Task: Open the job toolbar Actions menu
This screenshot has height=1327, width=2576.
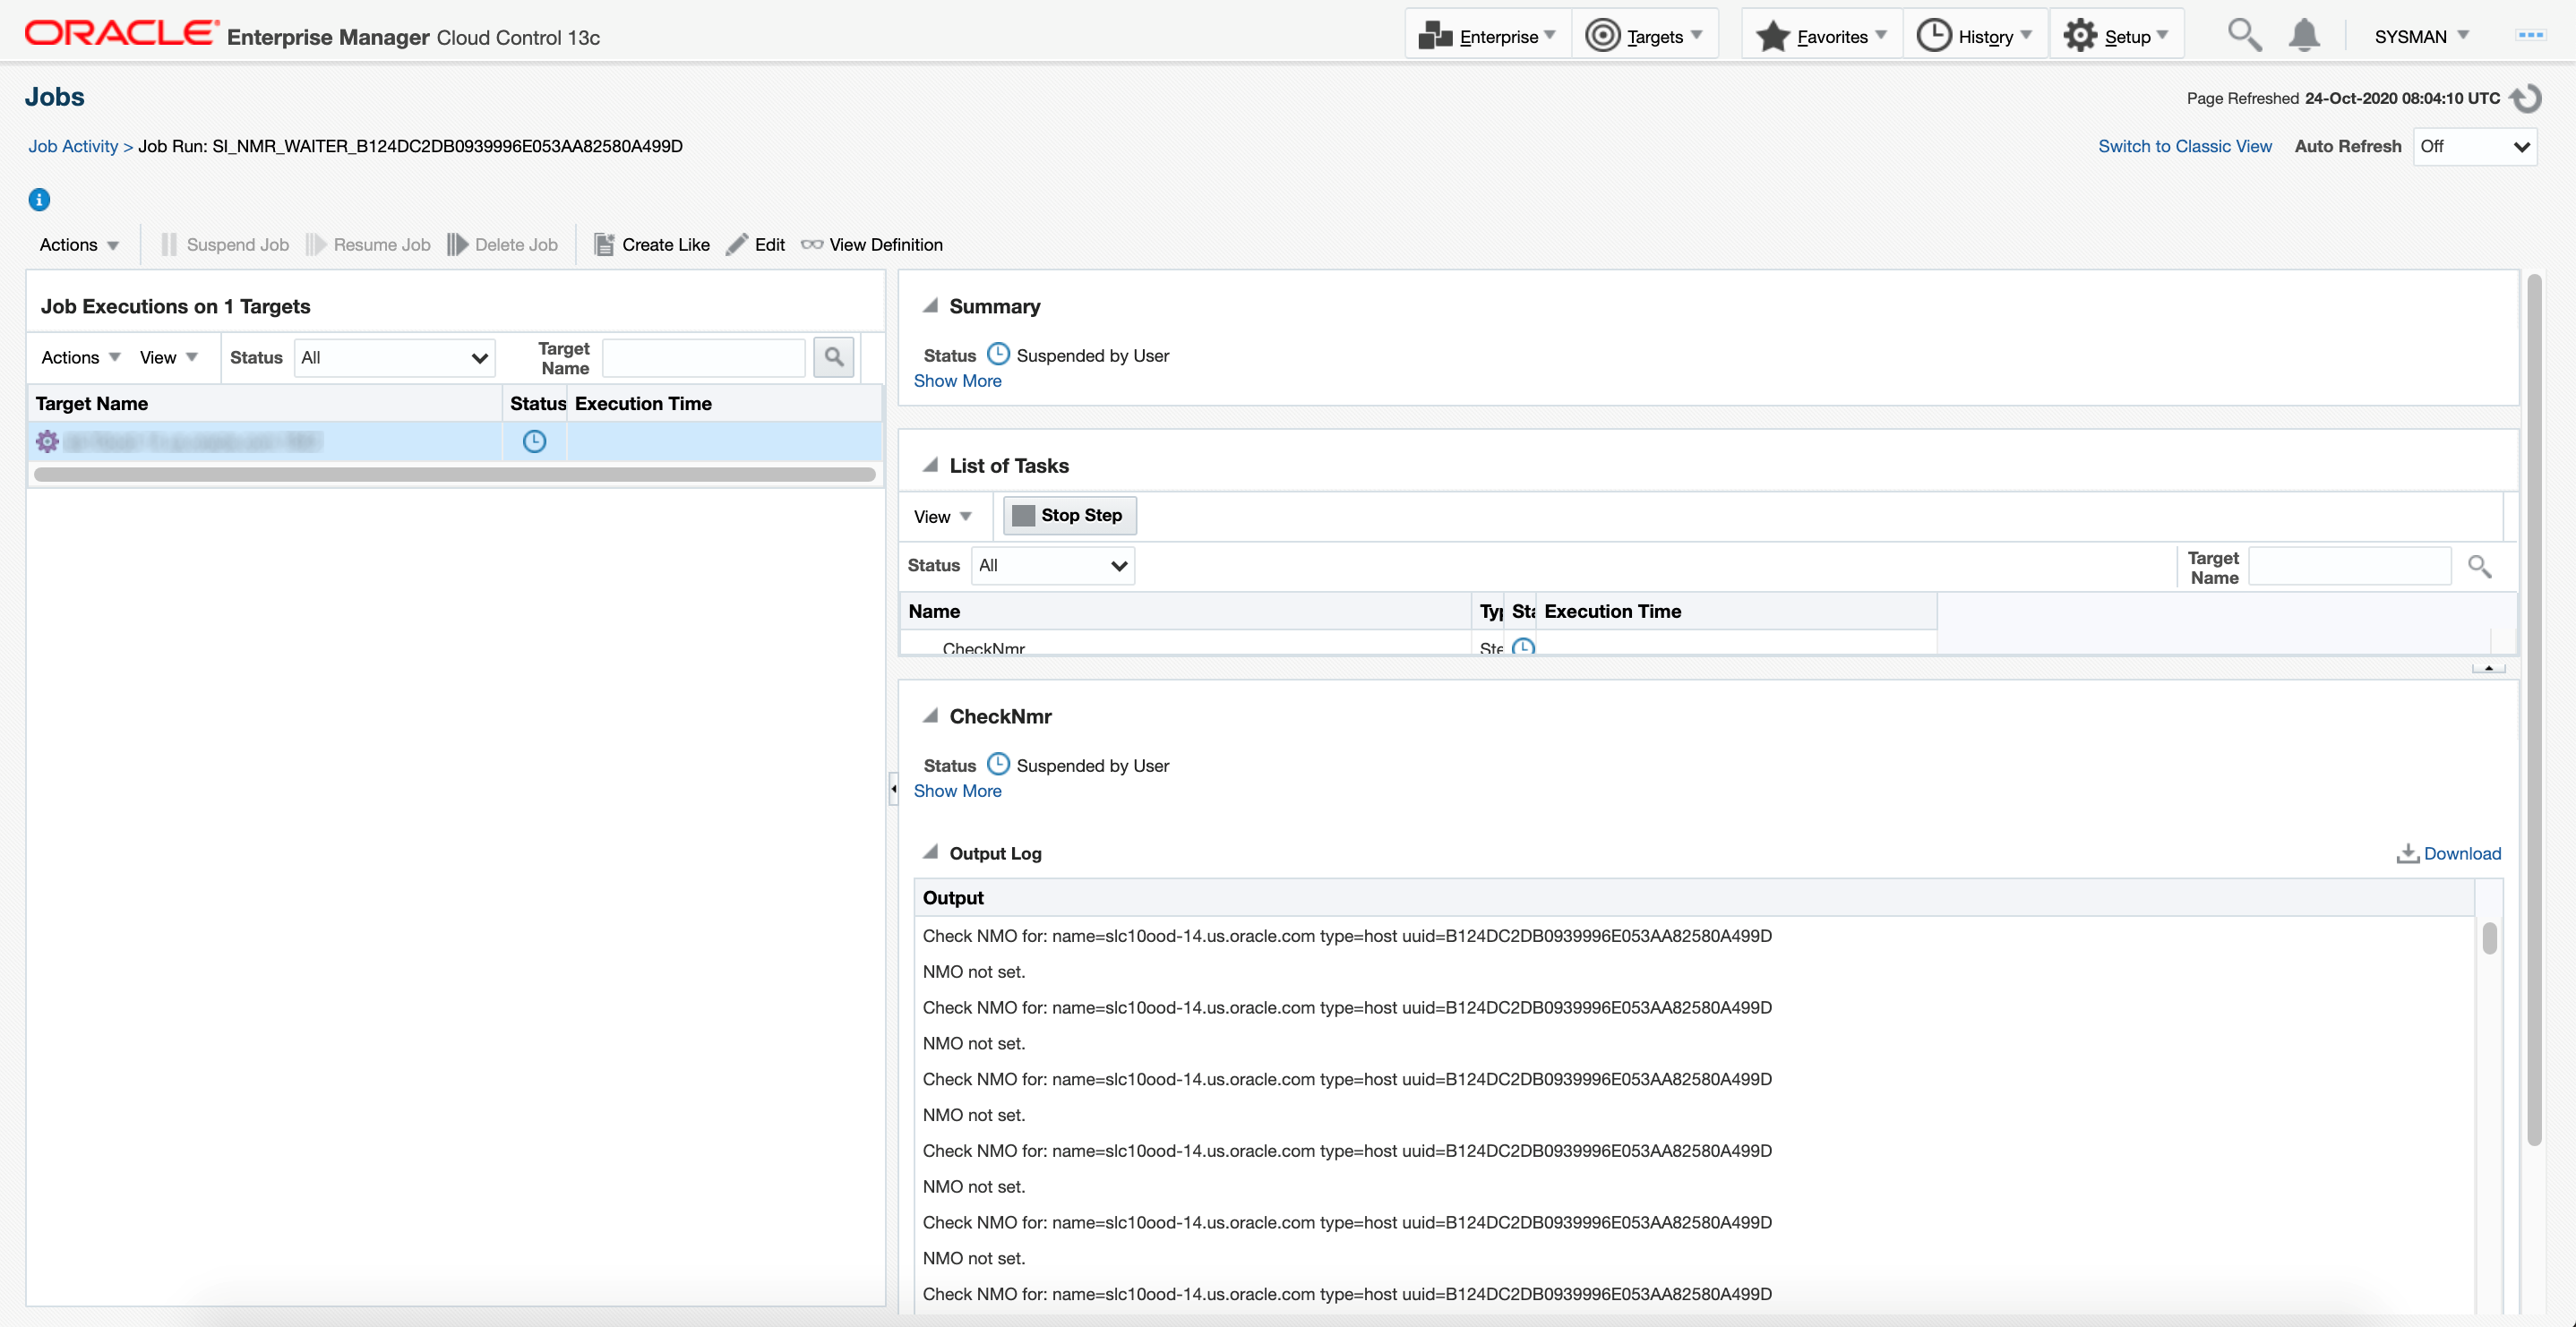Action: coord(79,245)
